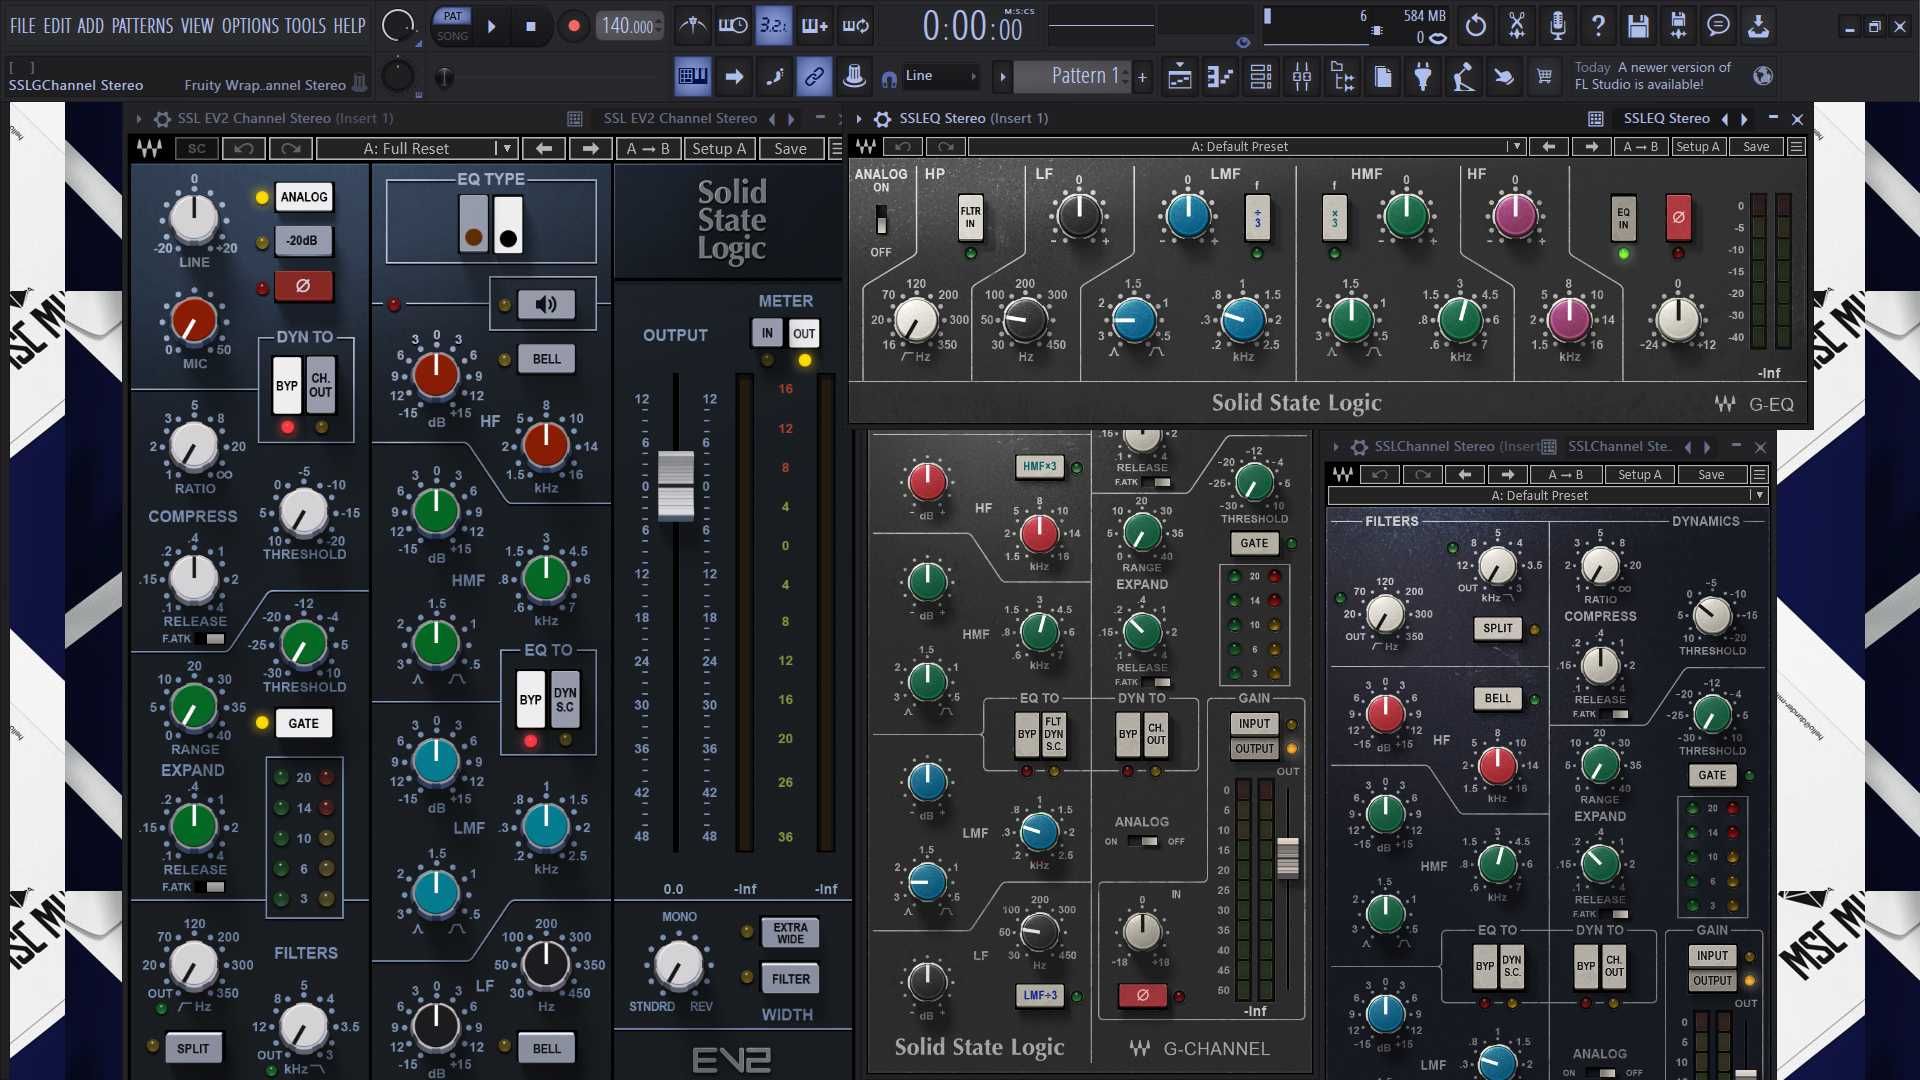
Task: Toggle the loop recording icon
Action: coord(856,26)
